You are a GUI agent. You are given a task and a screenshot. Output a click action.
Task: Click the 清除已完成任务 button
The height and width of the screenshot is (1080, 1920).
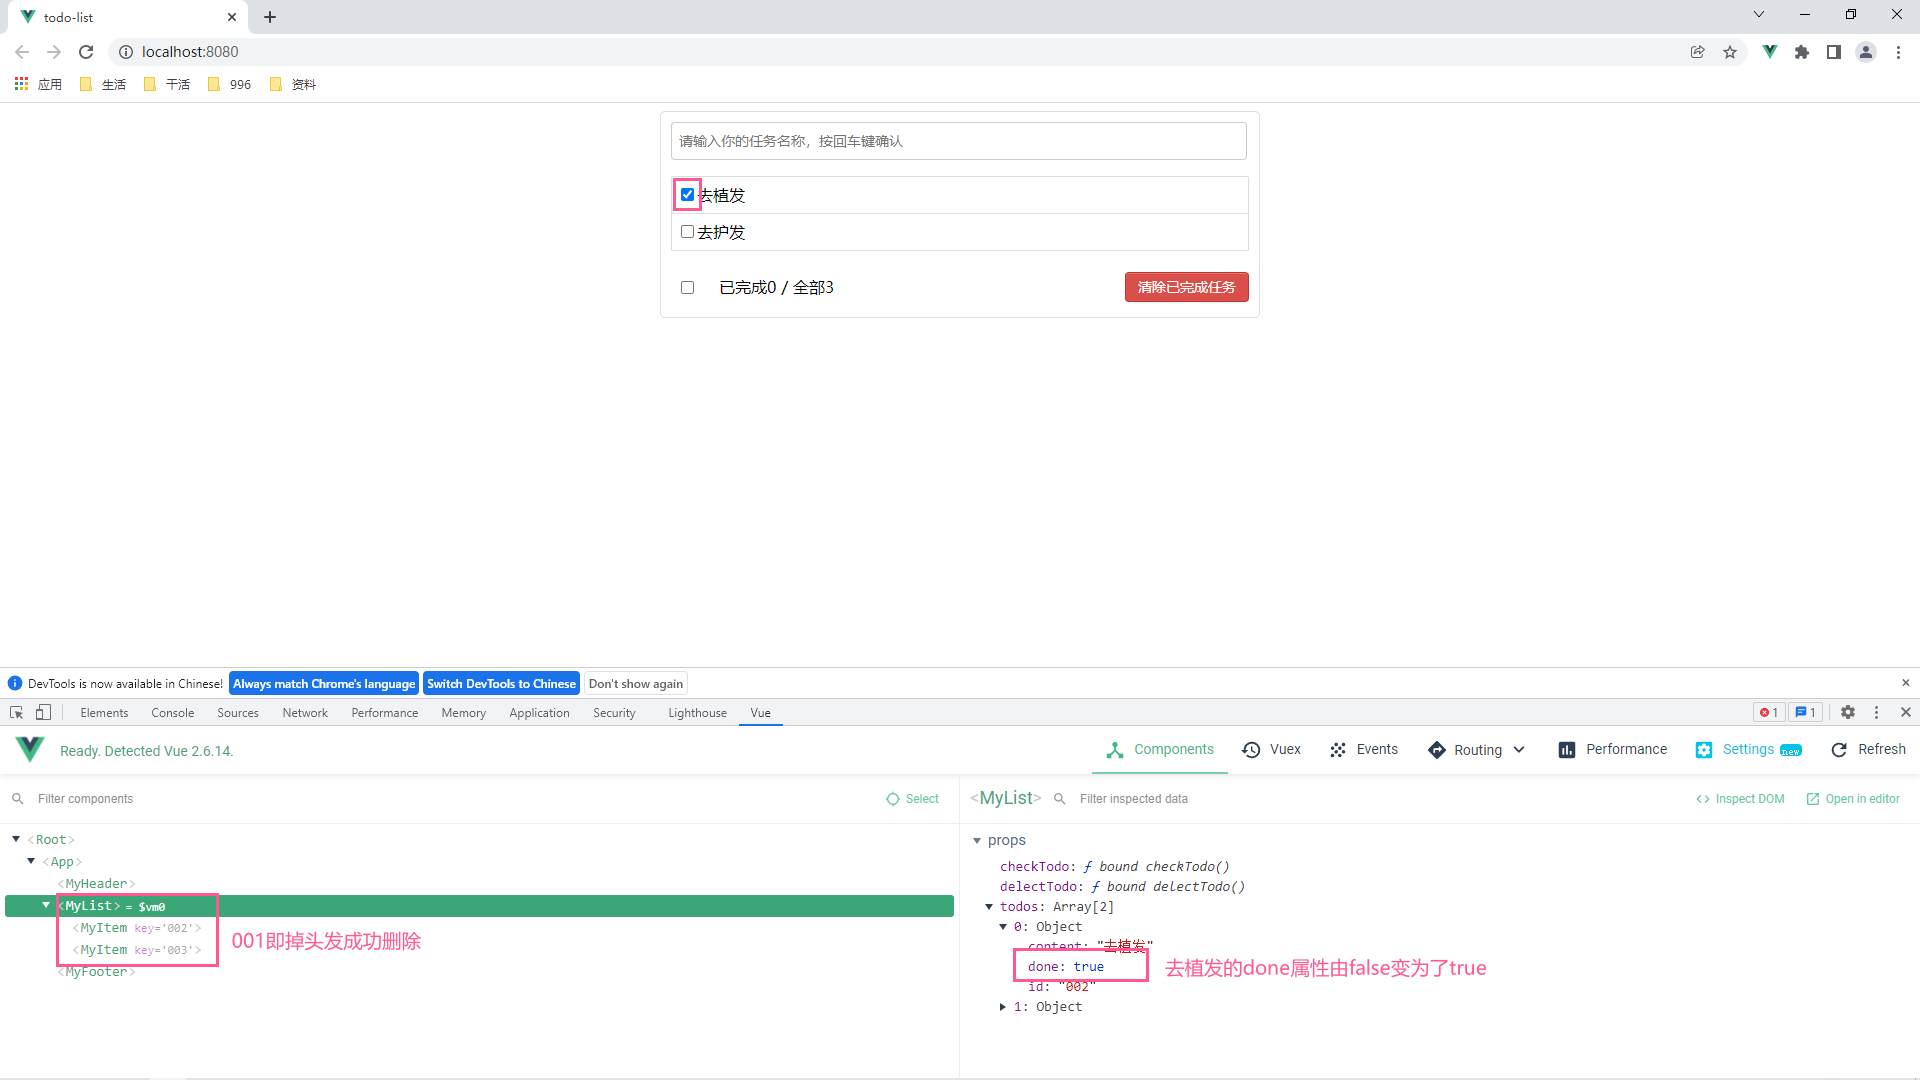[x=1186, y=287]
